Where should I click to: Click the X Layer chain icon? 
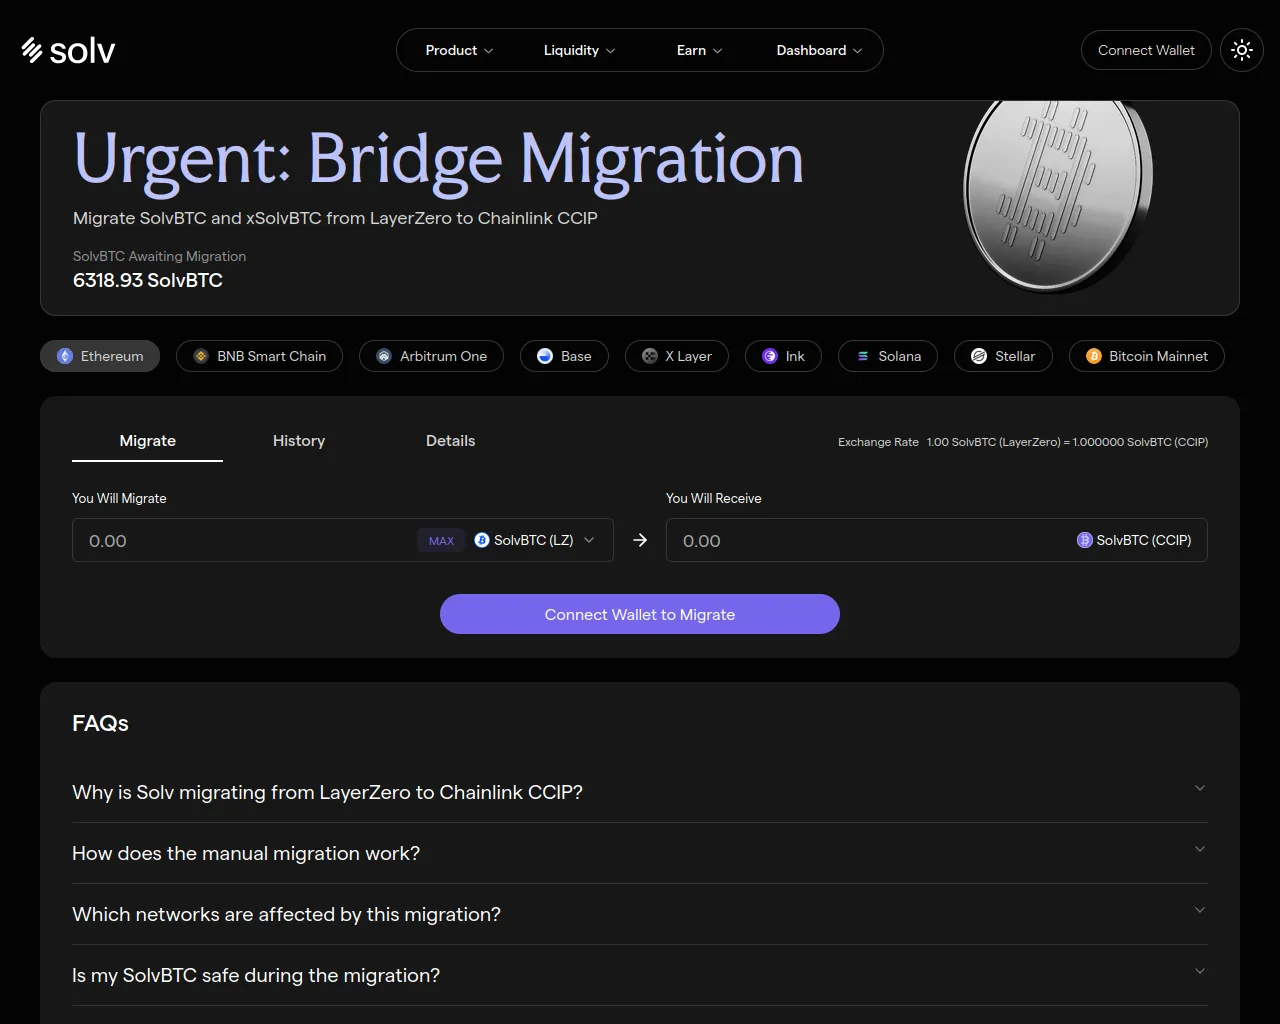649,356
